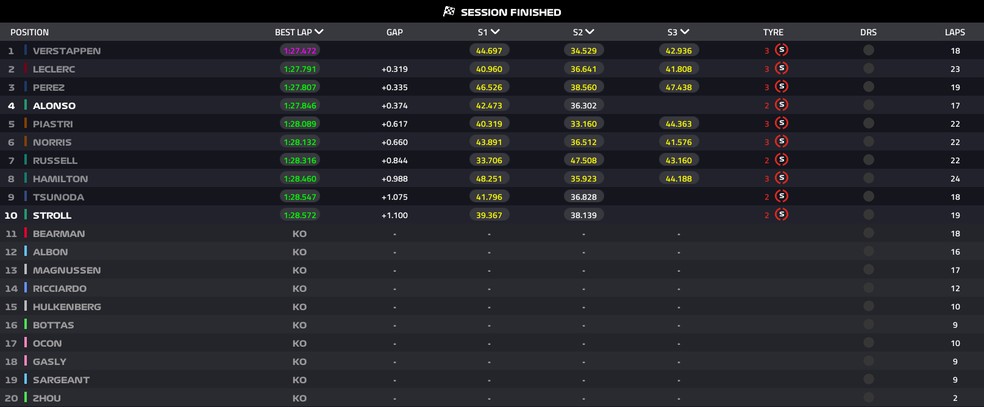Open the S3 sector column dropdown

(x=685, y=32)
